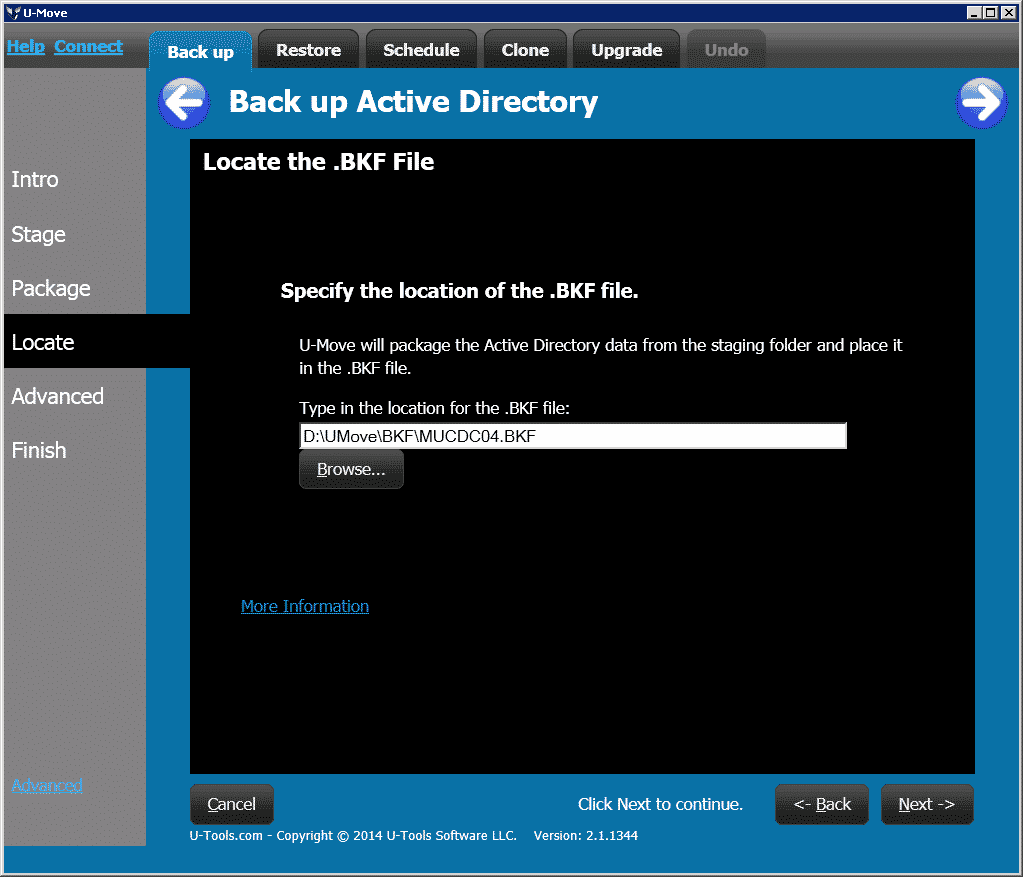
Task: Click the U-Tools.com copyright footer text
Action: click(x=353, y=835)
